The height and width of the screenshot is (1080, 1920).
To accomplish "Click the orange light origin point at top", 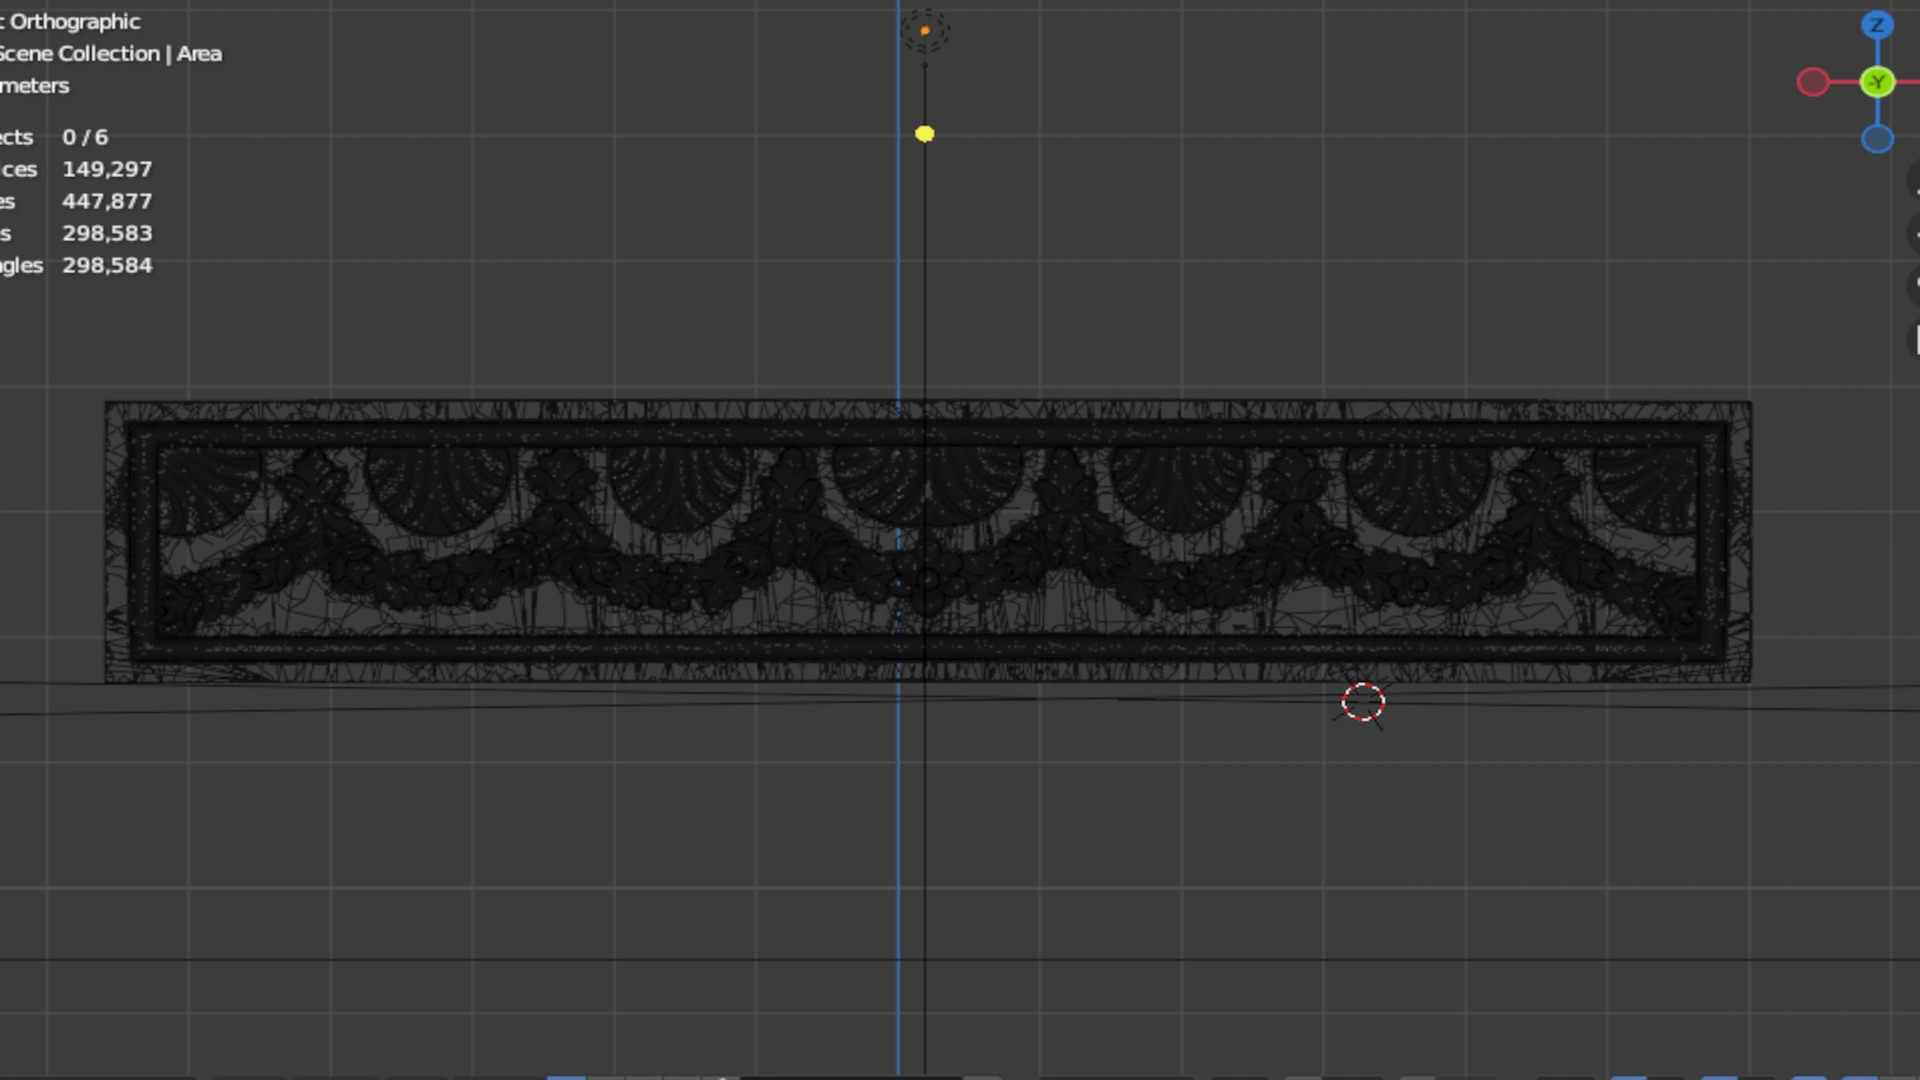I will point(925,31).
